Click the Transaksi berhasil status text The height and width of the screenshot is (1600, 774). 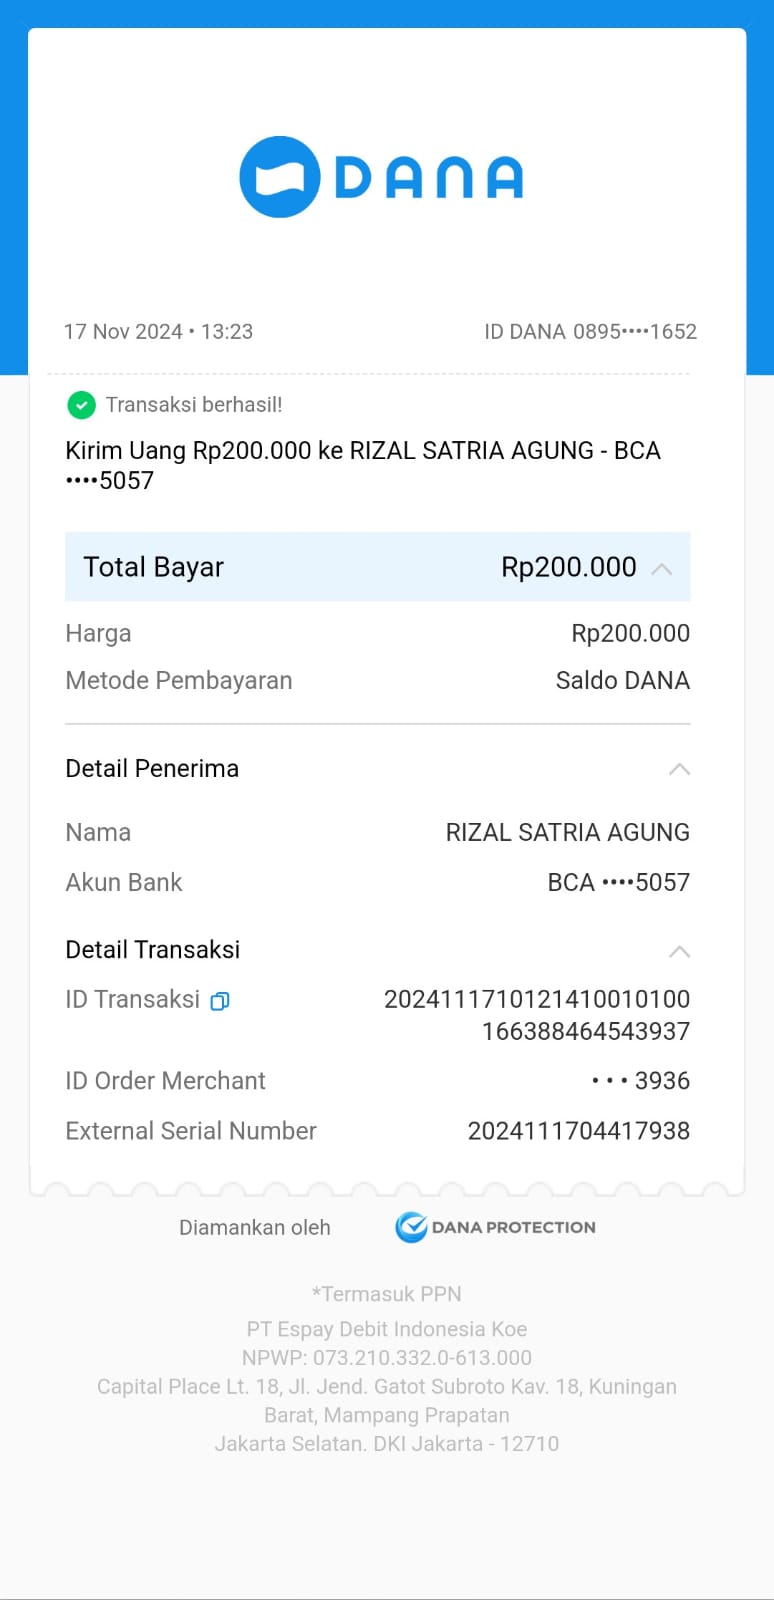coord(194,405)
